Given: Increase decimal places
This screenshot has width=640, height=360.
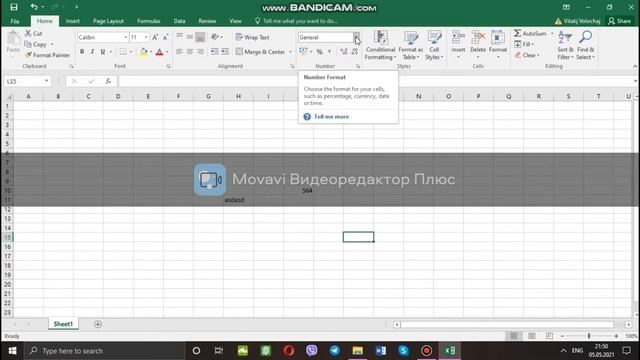Looking at the screenshot, I should coord(344,51).
